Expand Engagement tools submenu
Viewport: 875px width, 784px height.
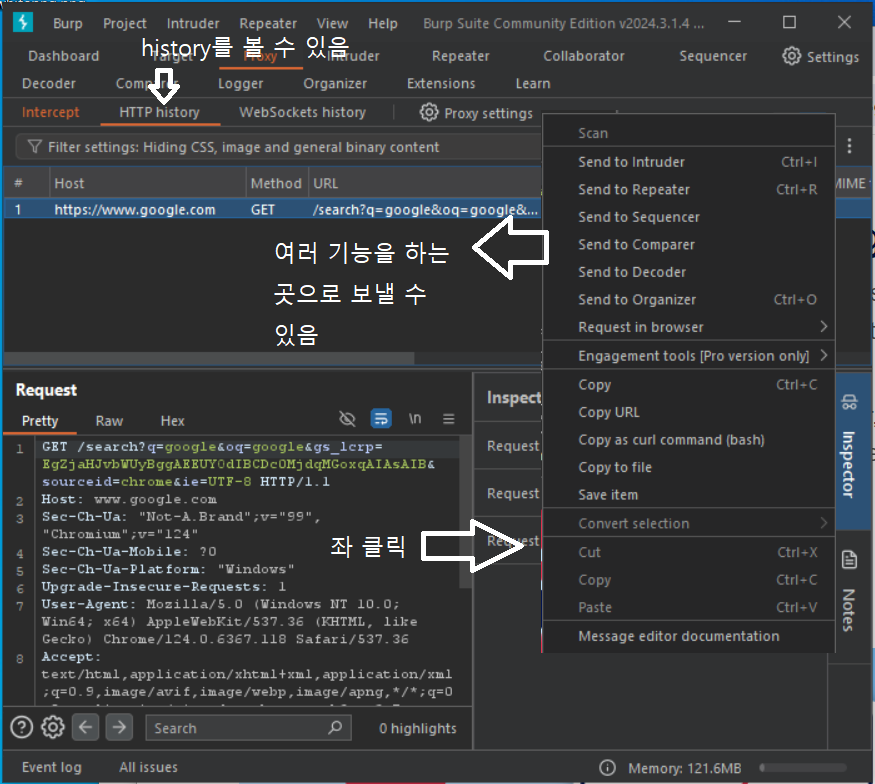click(689, 356)
